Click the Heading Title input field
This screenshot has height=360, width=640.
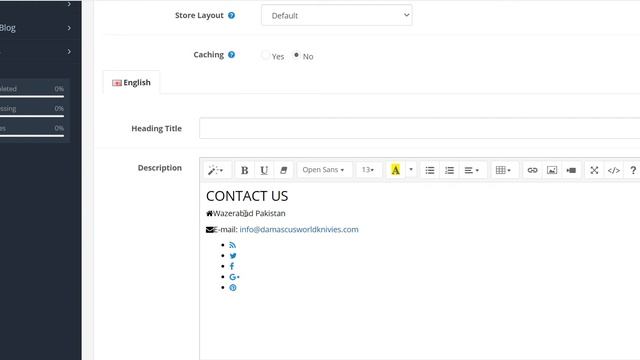[x=420, y=128]
